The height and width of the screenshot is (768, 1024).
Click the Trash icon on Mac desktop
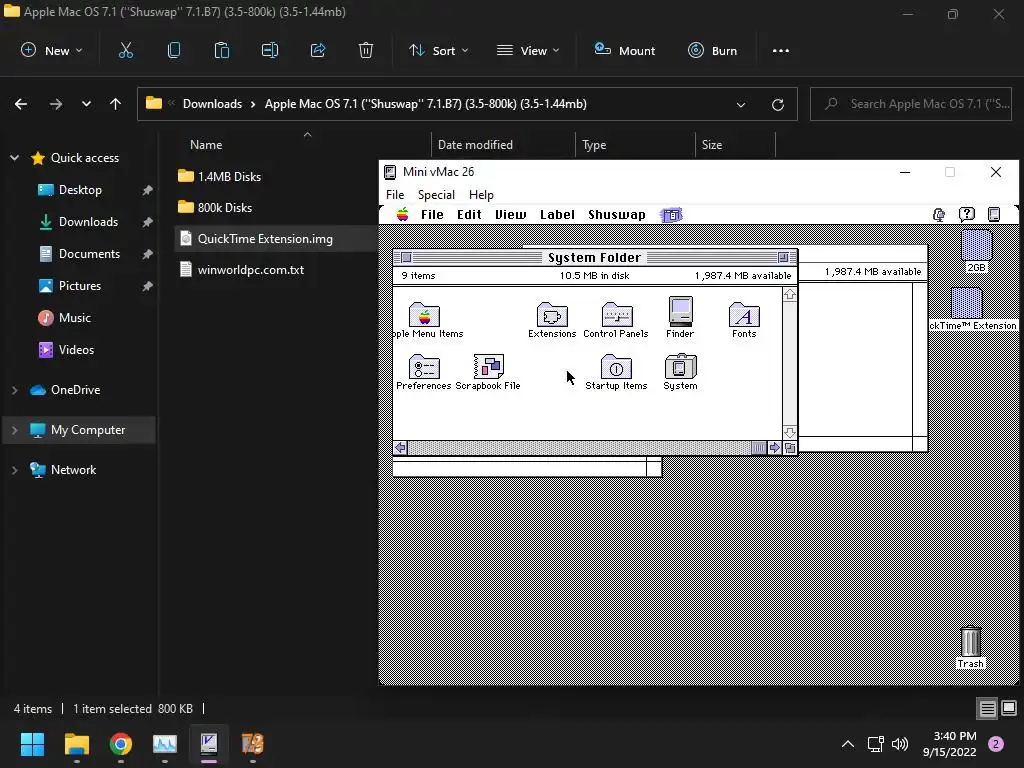[x=970, y=641]
